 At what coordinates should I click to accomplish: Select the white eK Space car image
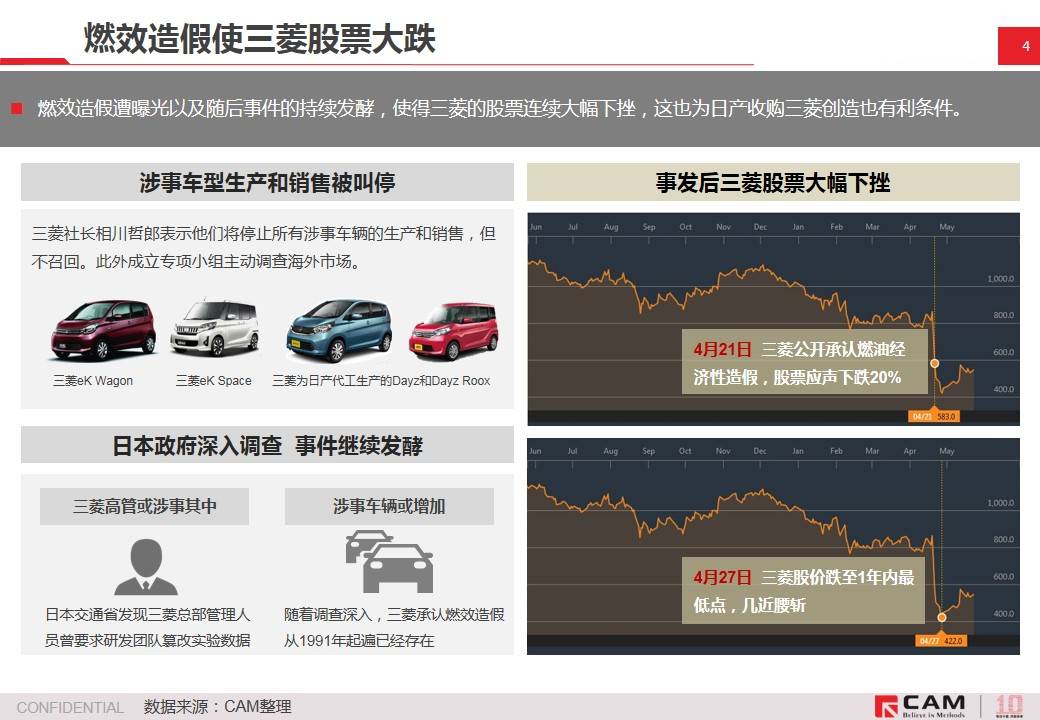214,328
